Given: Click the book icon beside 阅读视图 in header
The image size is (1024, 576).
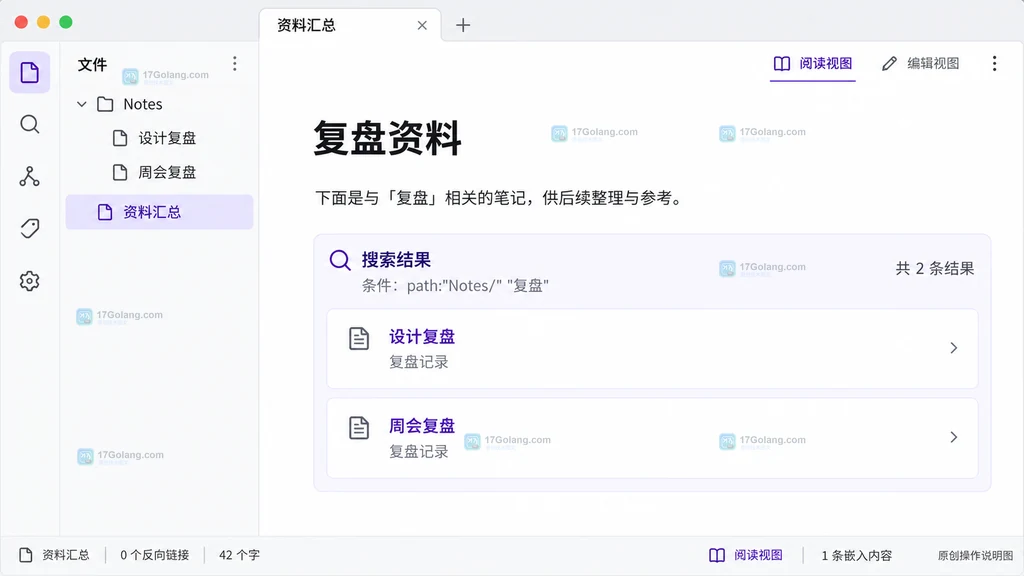Looking at the screenshot, I should click(782, 63).
